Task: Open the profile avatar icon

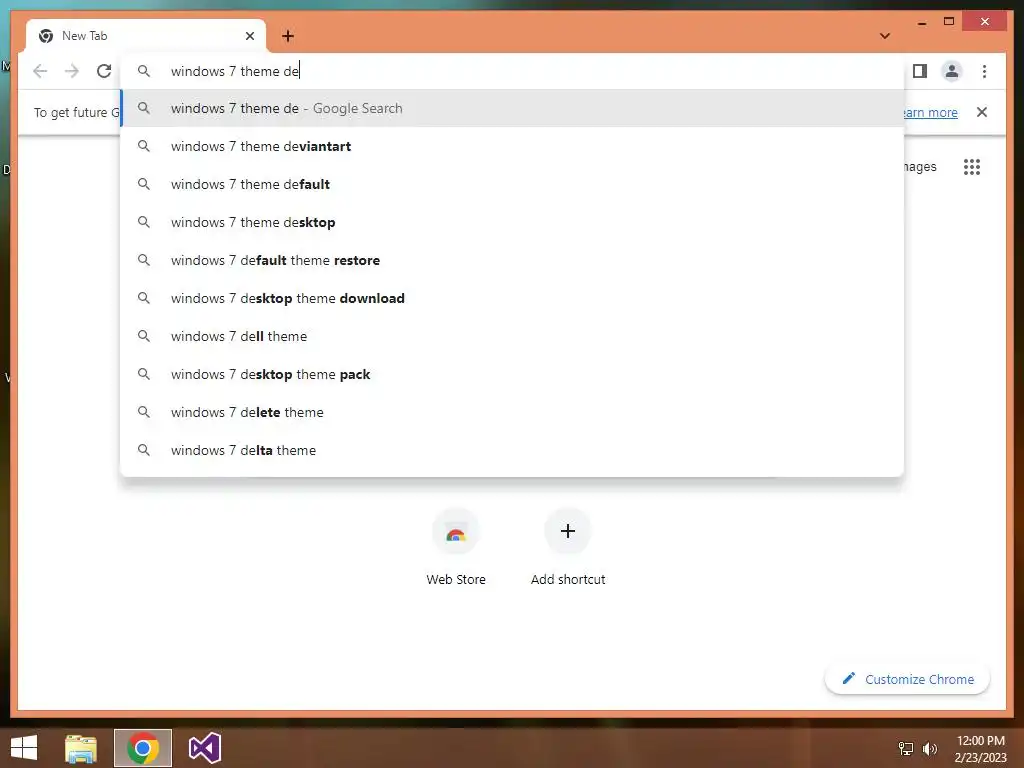Action: pos(952,71)
